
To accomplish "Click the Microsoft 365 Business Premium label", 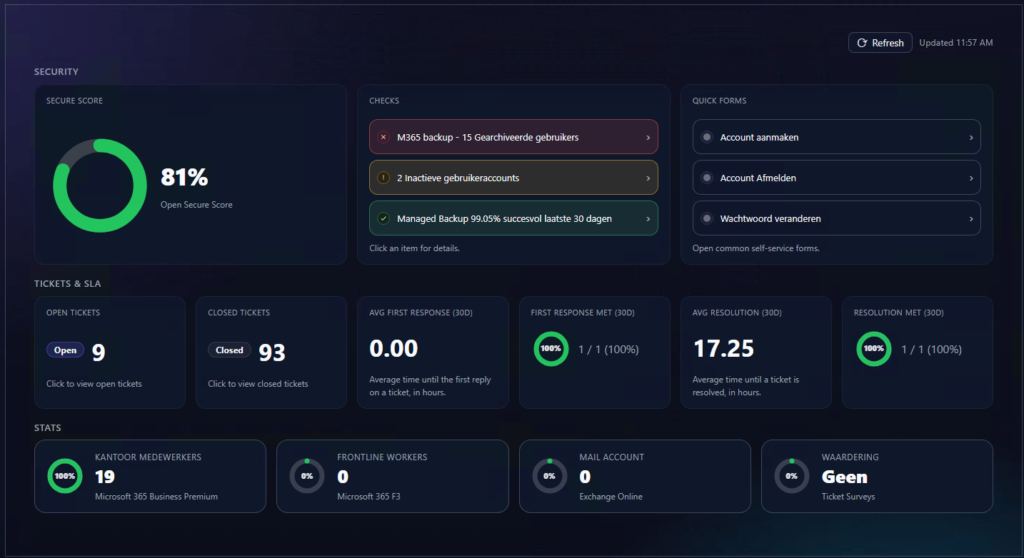I will (157, 497).
